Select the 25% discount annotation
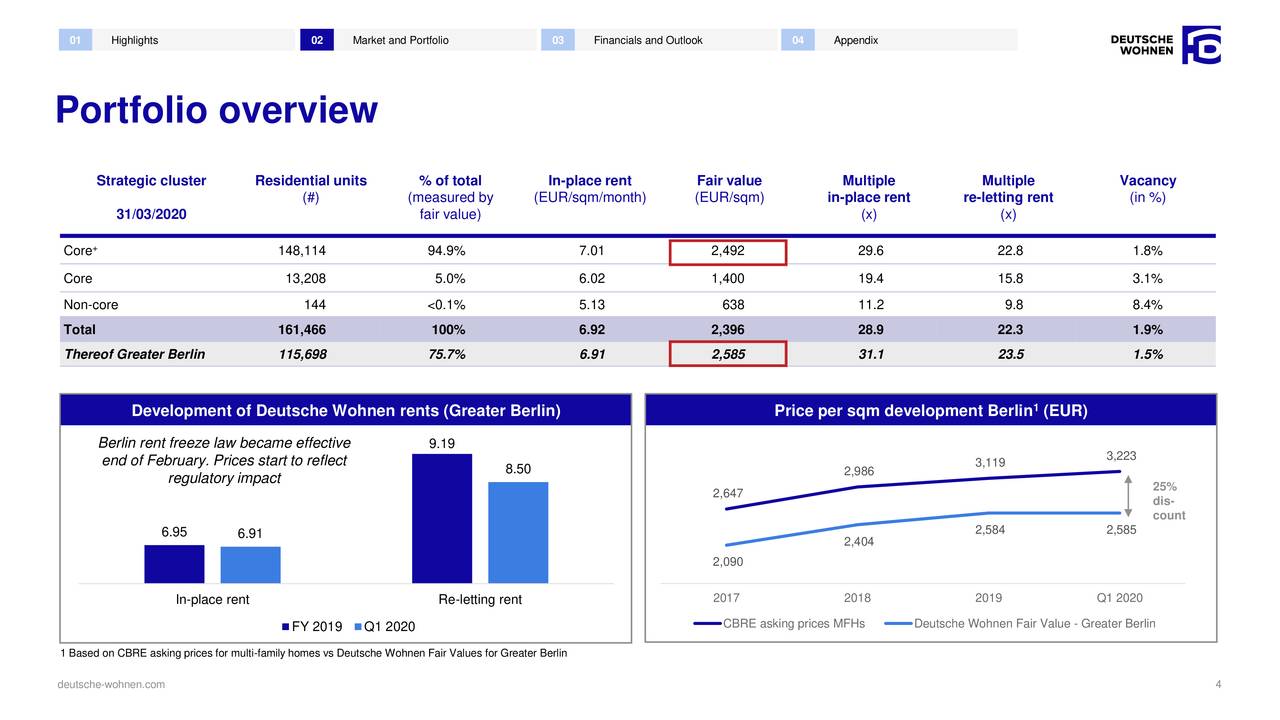 1168,501
